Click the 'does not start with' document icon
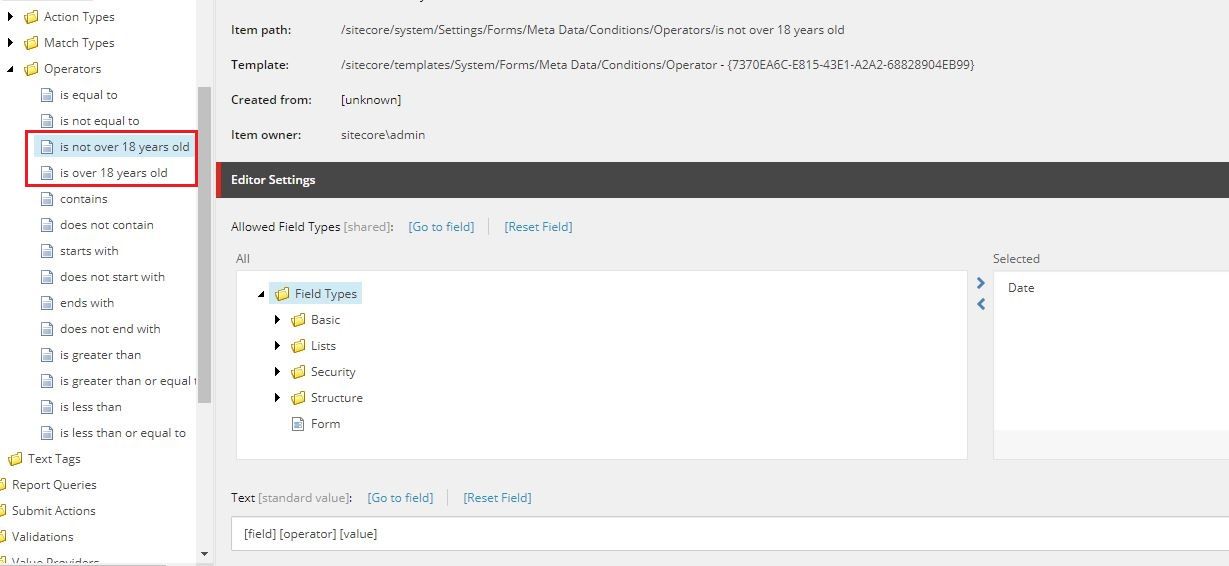The height and width of the screenshot is (566, 1229). [x=47, y=277]
